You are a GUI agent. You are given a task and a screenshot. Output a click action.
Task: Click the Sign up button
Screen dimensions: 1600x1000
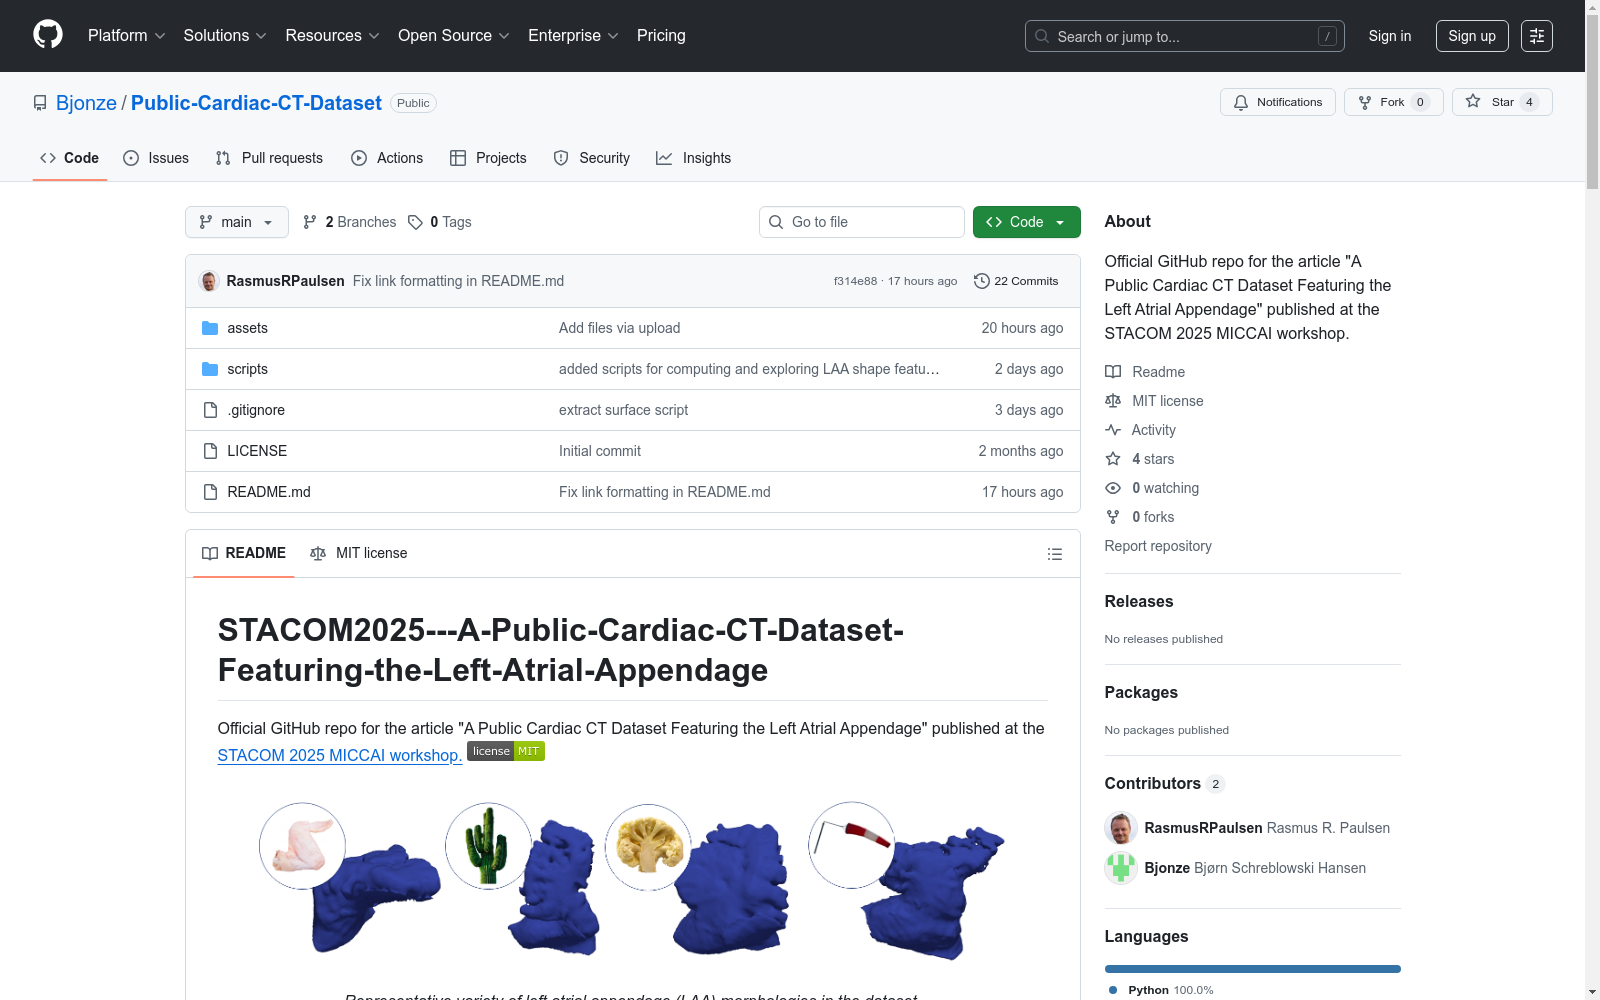click(x=1472, y=36)
